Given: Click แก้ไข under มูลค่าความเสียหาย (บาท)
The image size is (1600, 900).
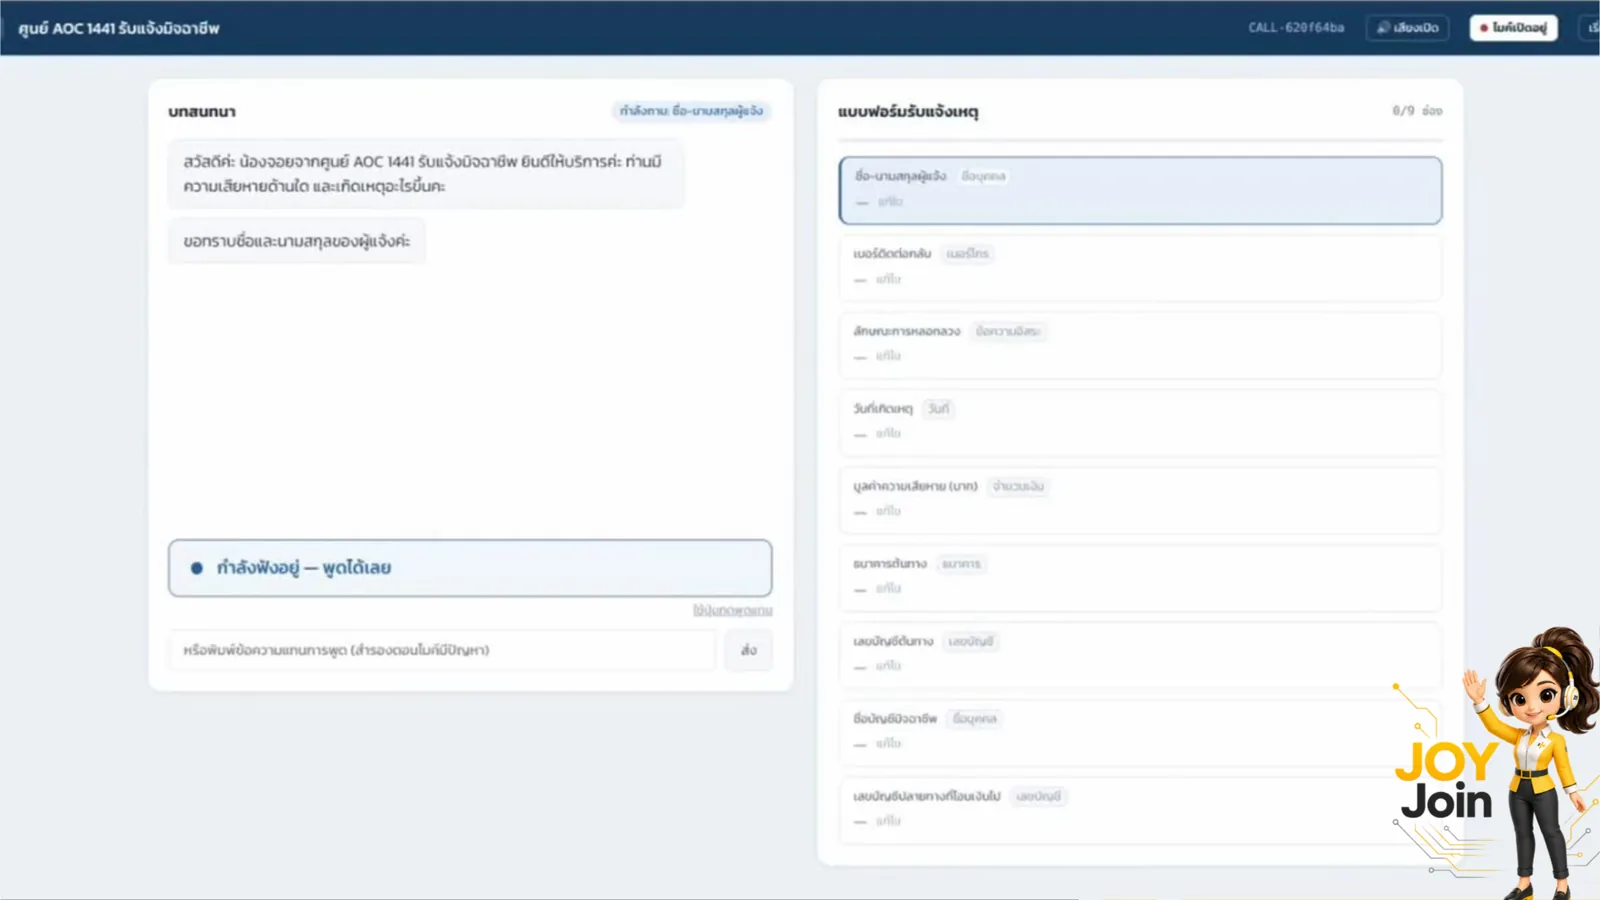Looking at the screenshot, I should tap(888, 511).
